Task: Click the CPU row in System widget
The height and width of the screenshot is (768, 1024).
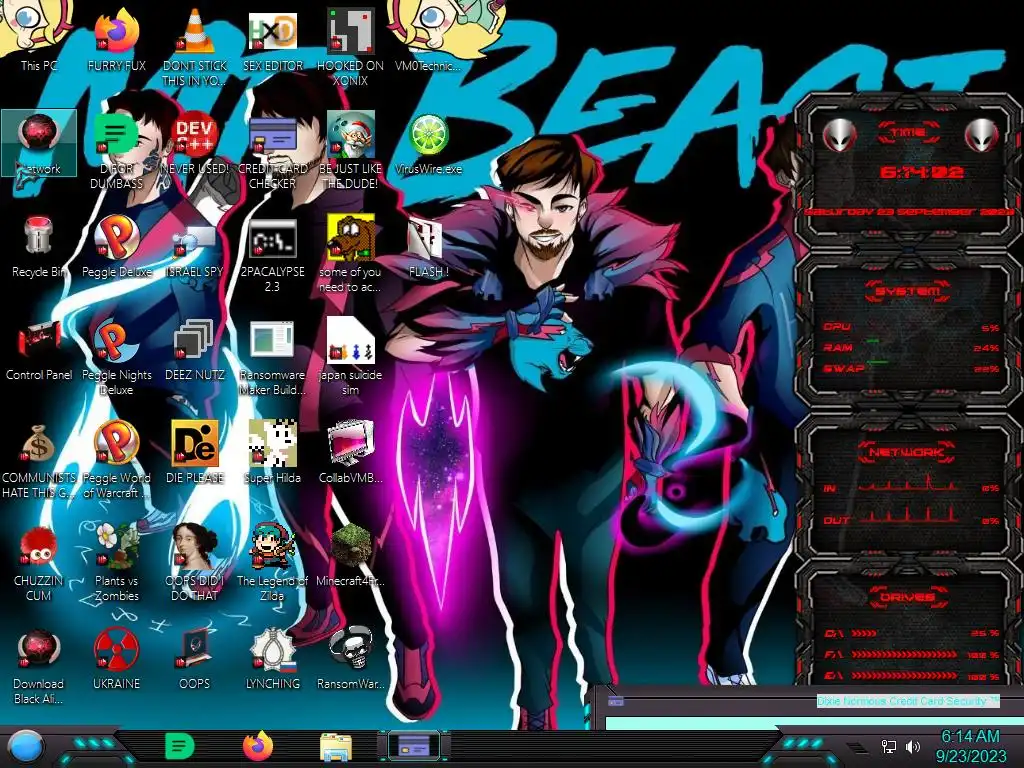Action: (911, 327)
